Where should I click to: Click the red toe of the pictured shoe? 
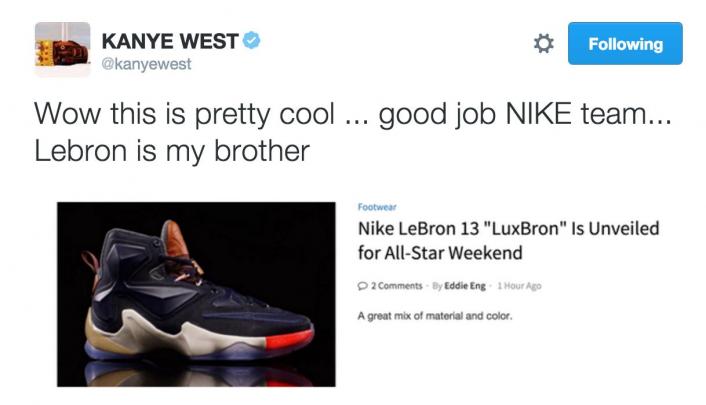click(x=290, y=339)
